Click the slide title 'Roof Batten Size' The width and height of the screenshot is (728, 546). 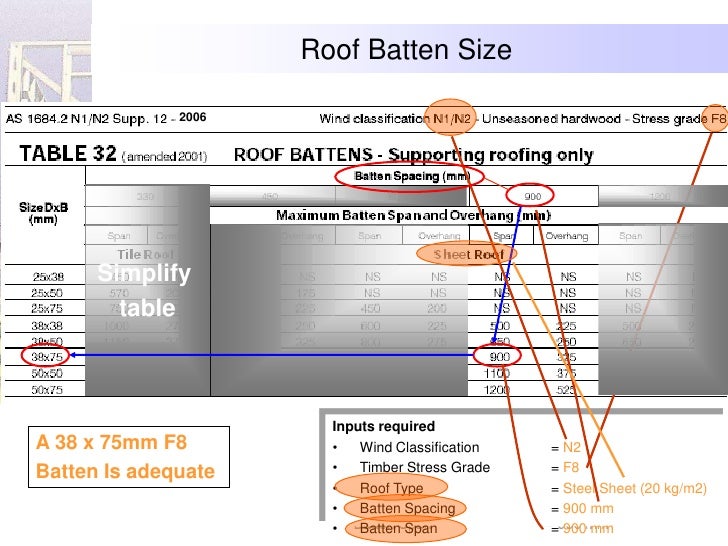pos(406,49)
